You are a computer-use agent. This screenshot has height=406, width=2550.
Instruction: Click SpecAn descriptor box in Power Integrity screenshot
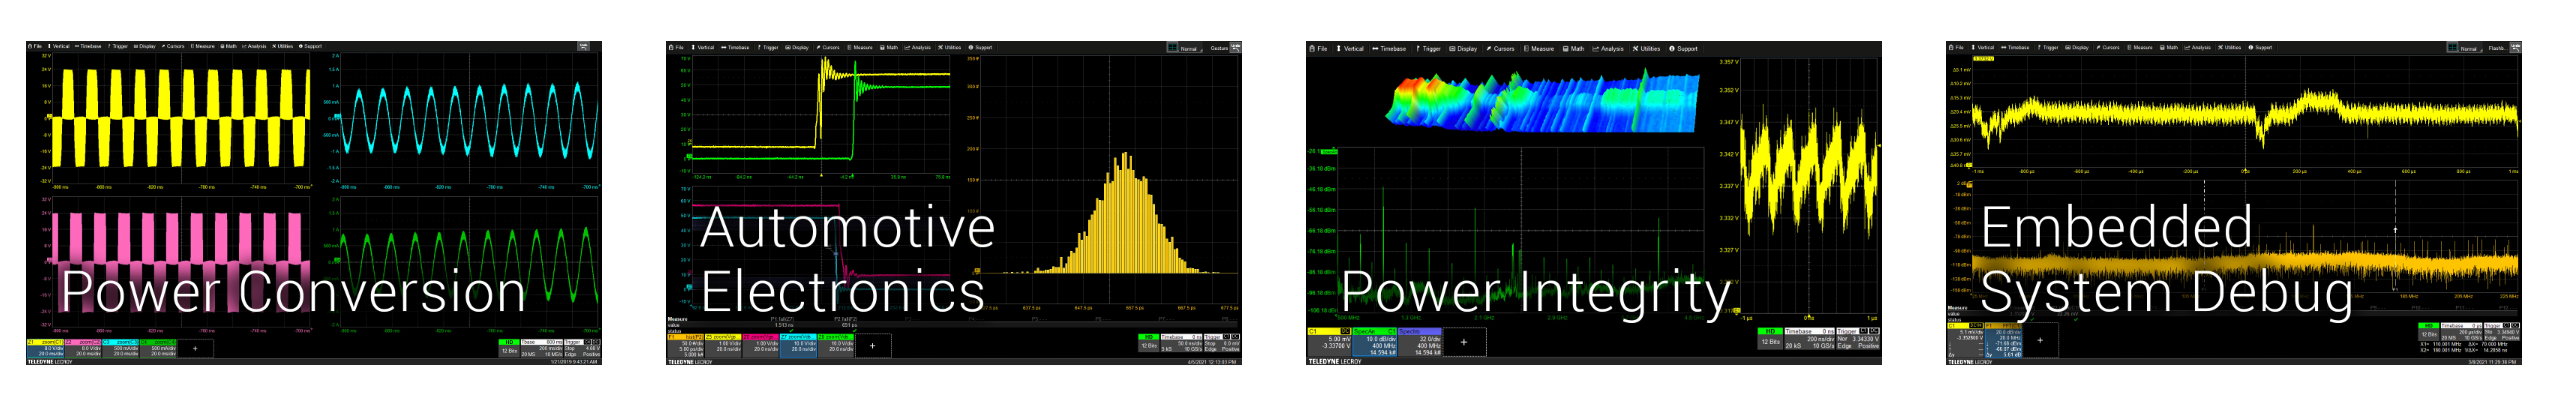[x=1374, y=342]
